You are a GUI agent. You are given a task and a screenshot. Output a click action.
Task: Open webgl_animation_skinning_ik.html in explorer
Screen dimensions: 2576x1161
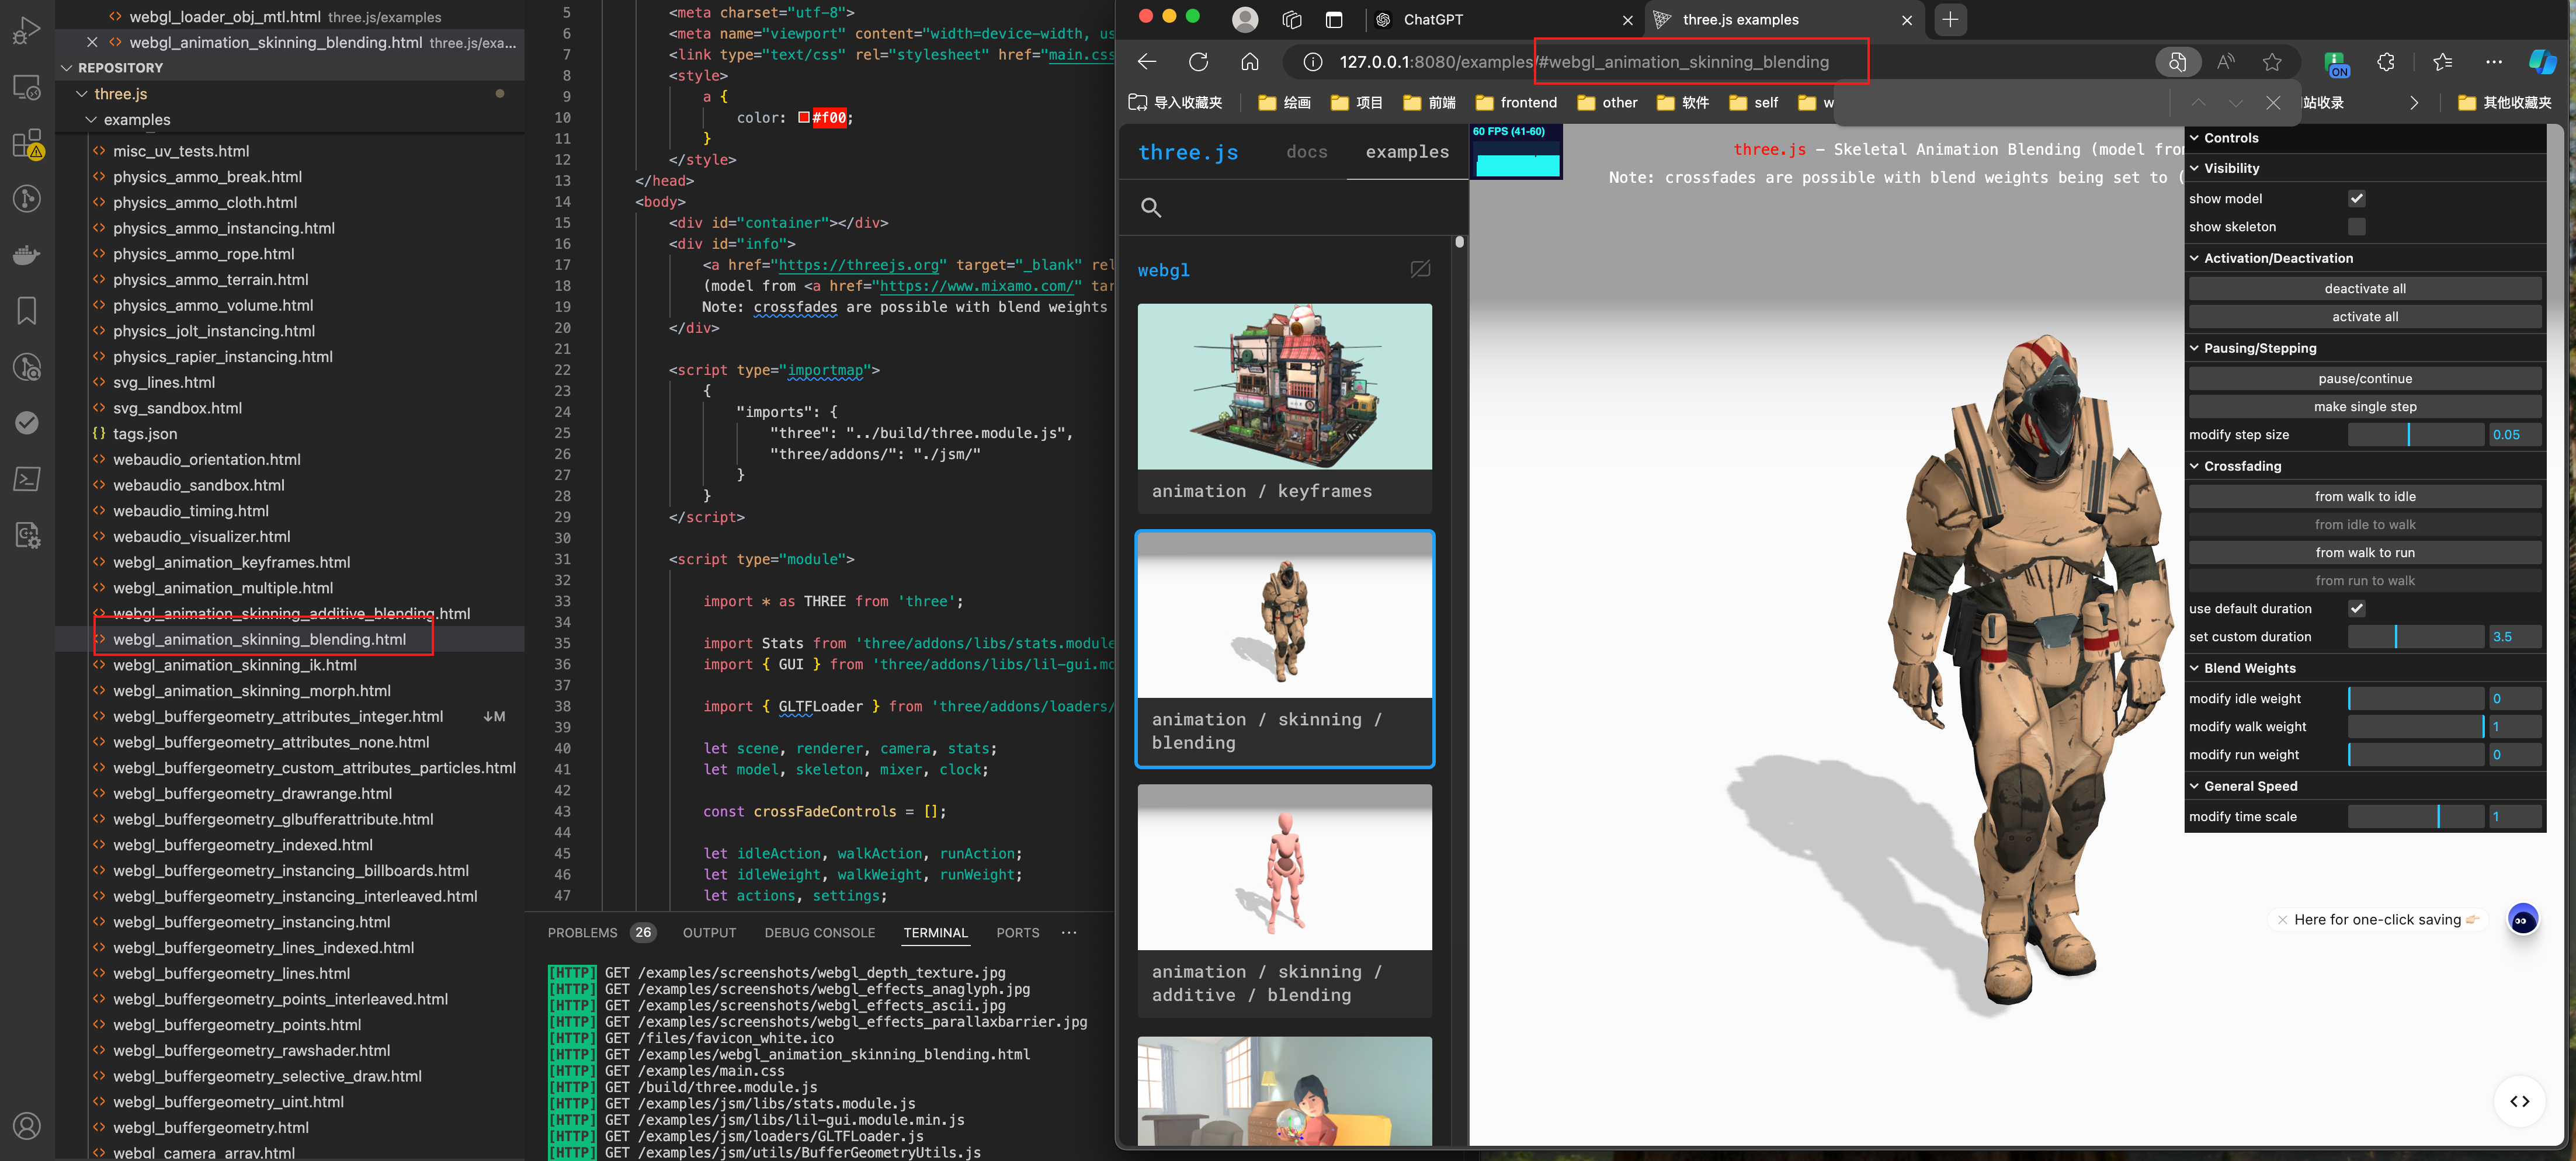235,665
